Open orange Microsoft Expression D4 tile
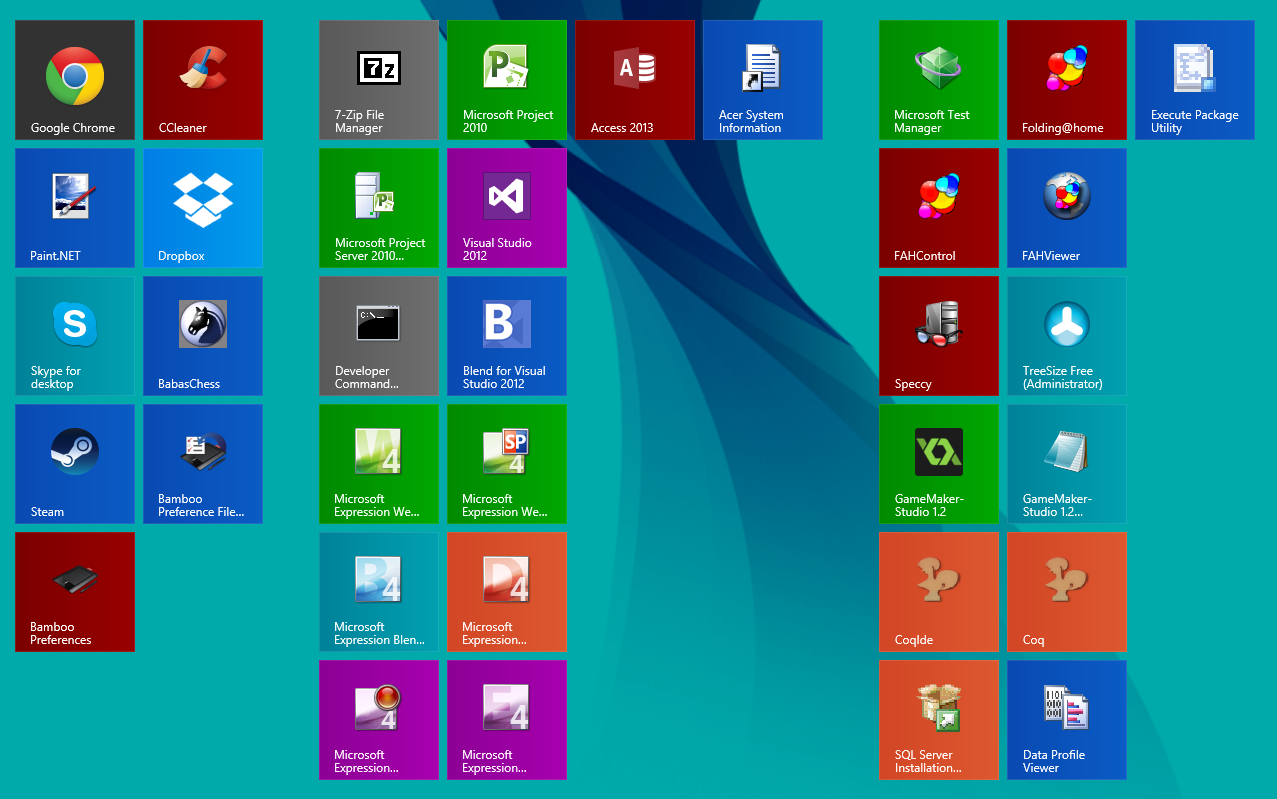 507,592
